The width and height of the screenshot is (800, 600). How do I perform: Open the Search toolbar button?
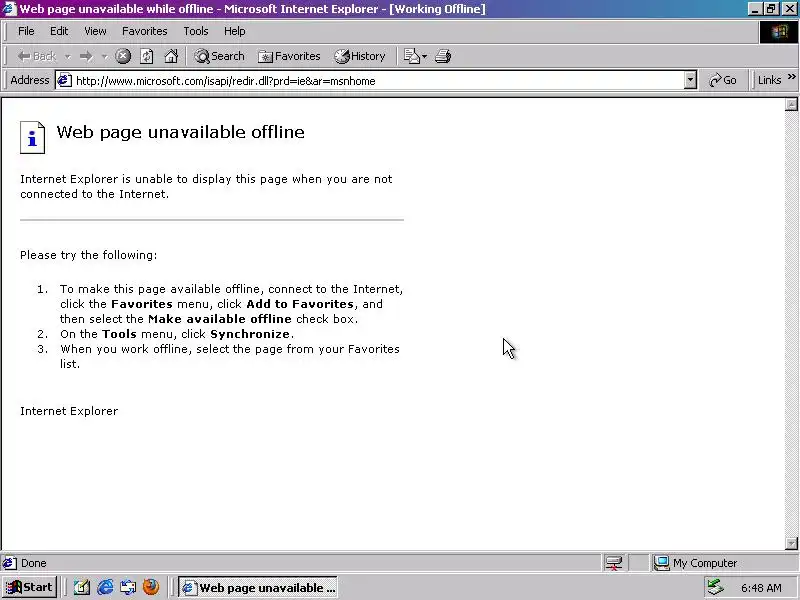[x=219, y=56]
